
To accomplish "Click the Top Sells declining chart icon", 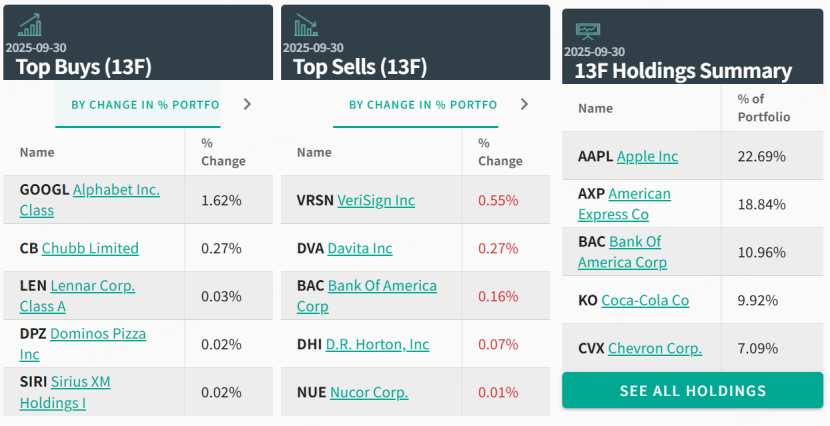I will point(306,24).
